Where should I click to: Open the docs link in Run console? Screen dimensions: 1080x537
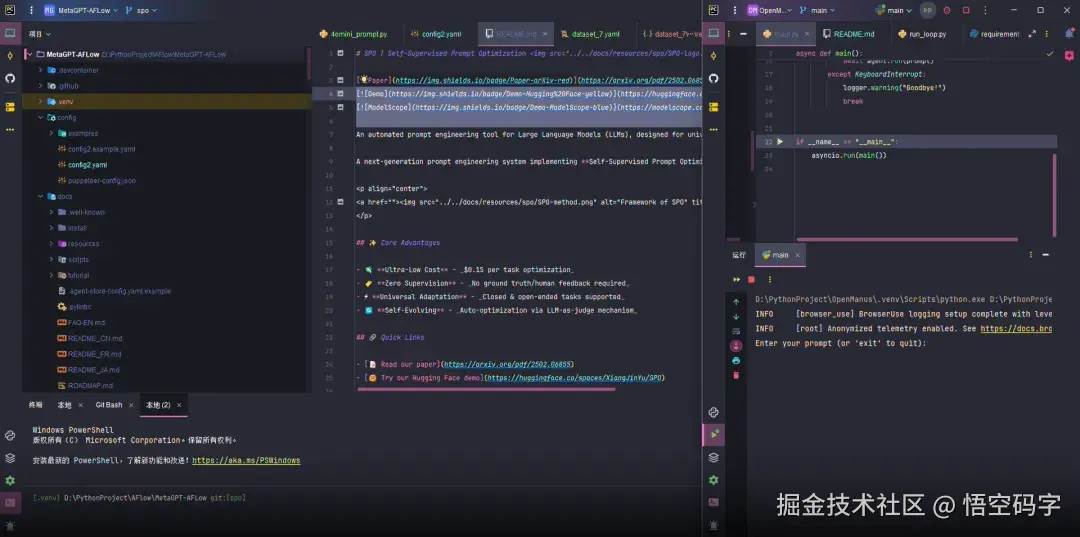pyautogui.click(x=1016, y=329)
